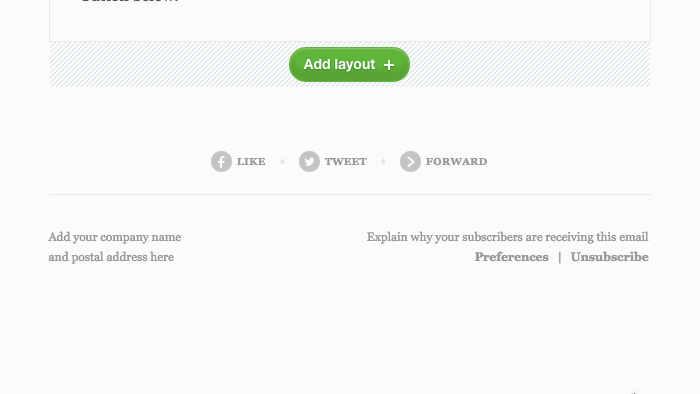
Task: Edit the 'Explain why your subscribers' text
Action: 508,237
